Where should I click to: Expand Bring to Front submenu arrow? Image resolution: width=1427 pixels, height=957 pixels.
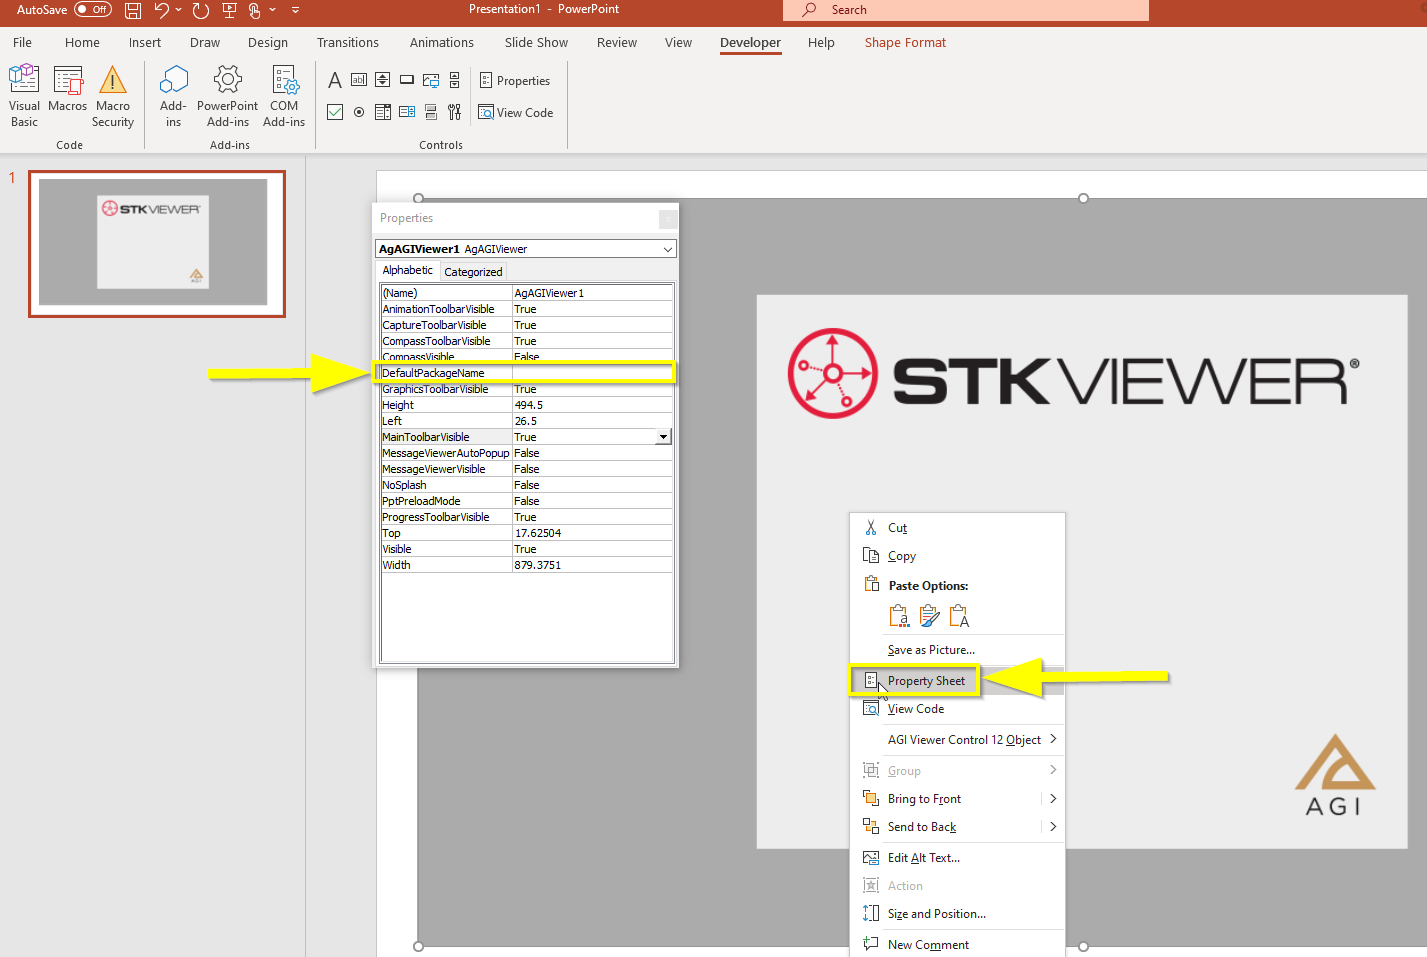click(1053, 798)
